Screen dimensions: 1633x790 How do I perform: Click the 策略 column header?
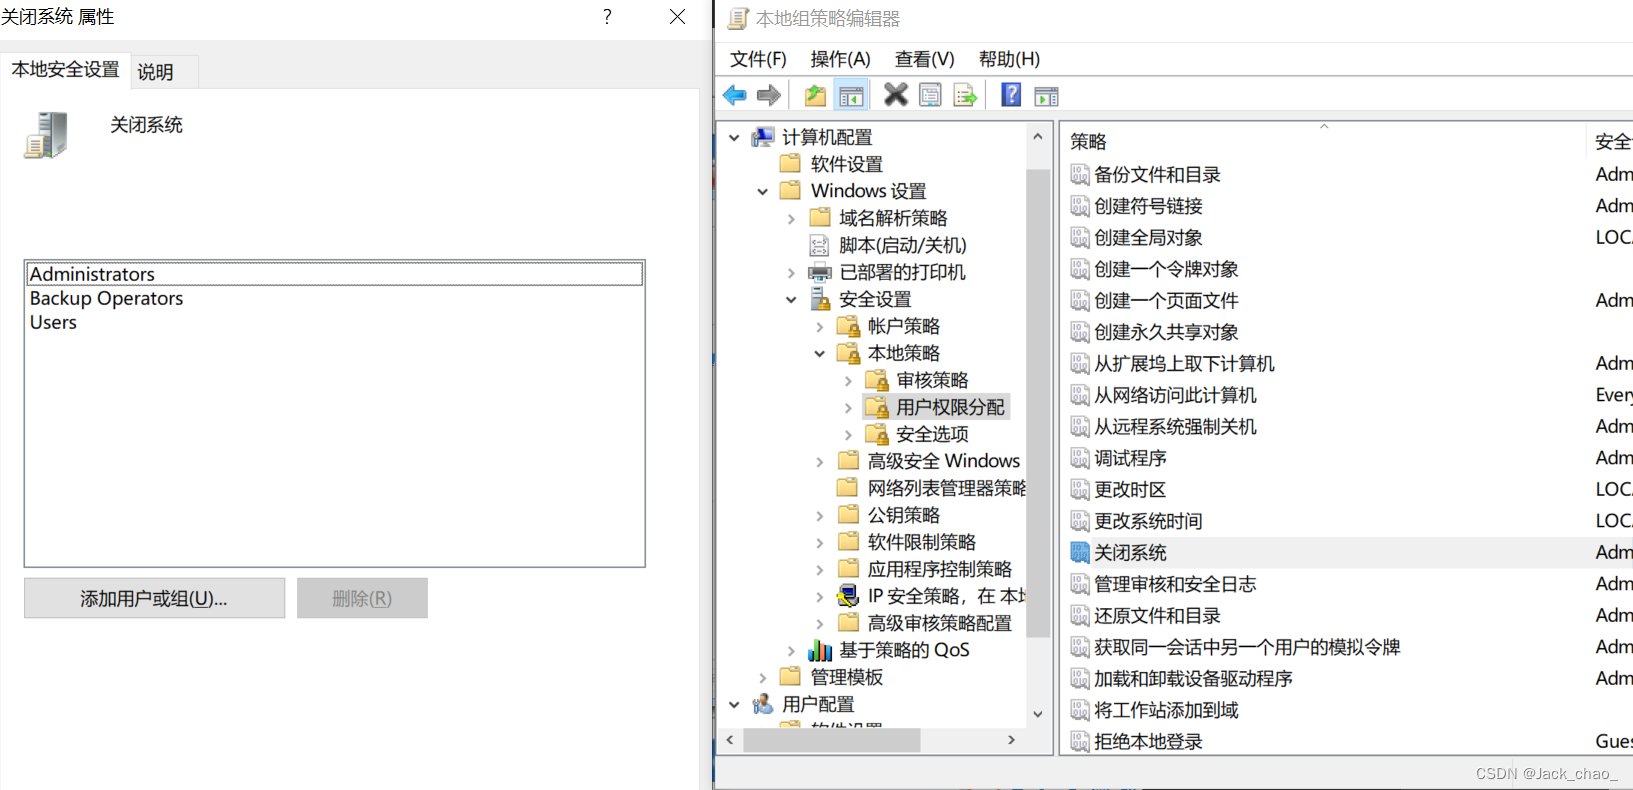tap(1323, 141)
